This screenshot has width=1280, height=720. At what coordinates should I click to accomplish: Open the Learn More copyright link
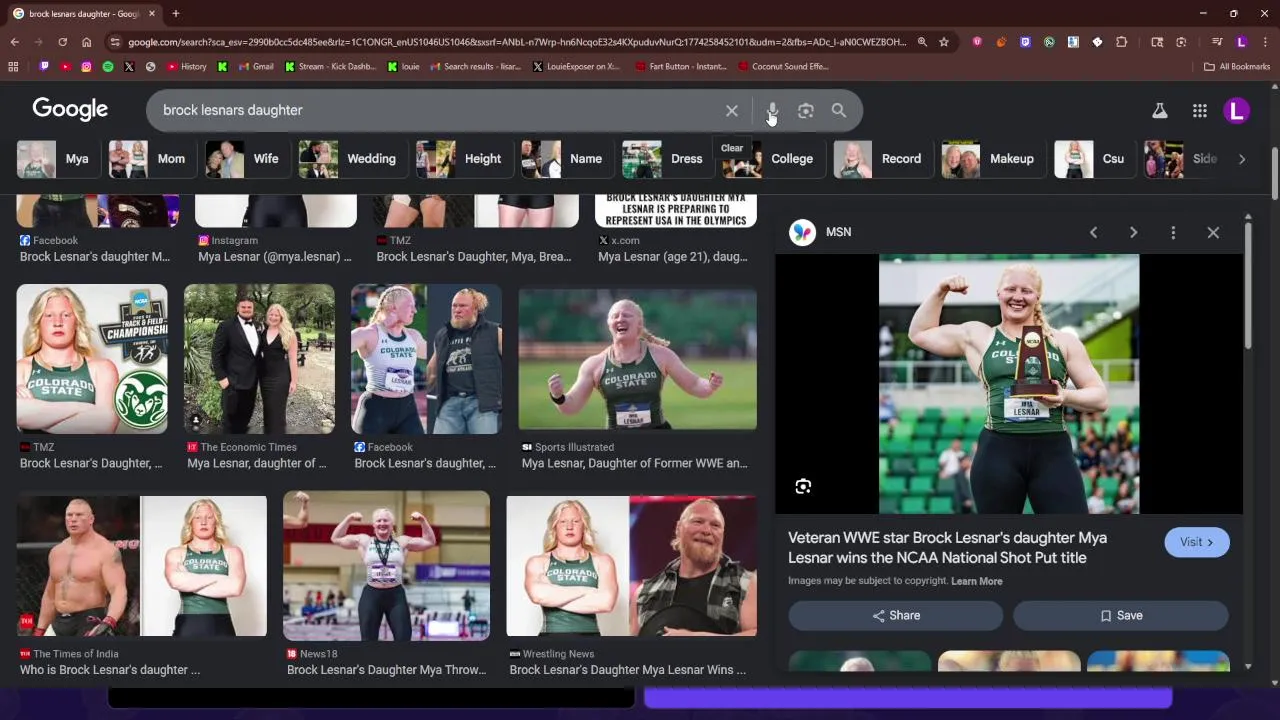(977, 581)
